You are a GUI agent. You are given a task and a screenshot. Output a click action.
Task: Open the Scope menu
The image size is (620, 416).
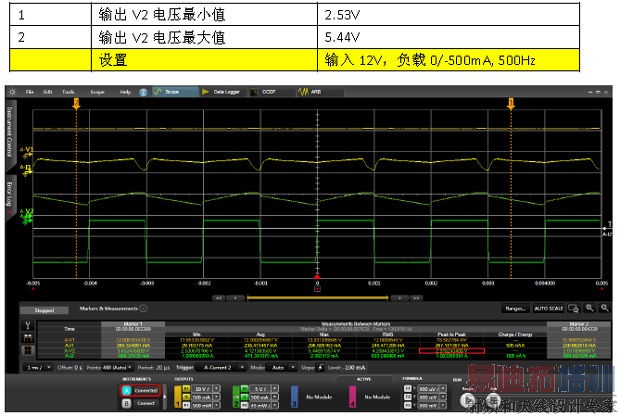pos(97,92)
